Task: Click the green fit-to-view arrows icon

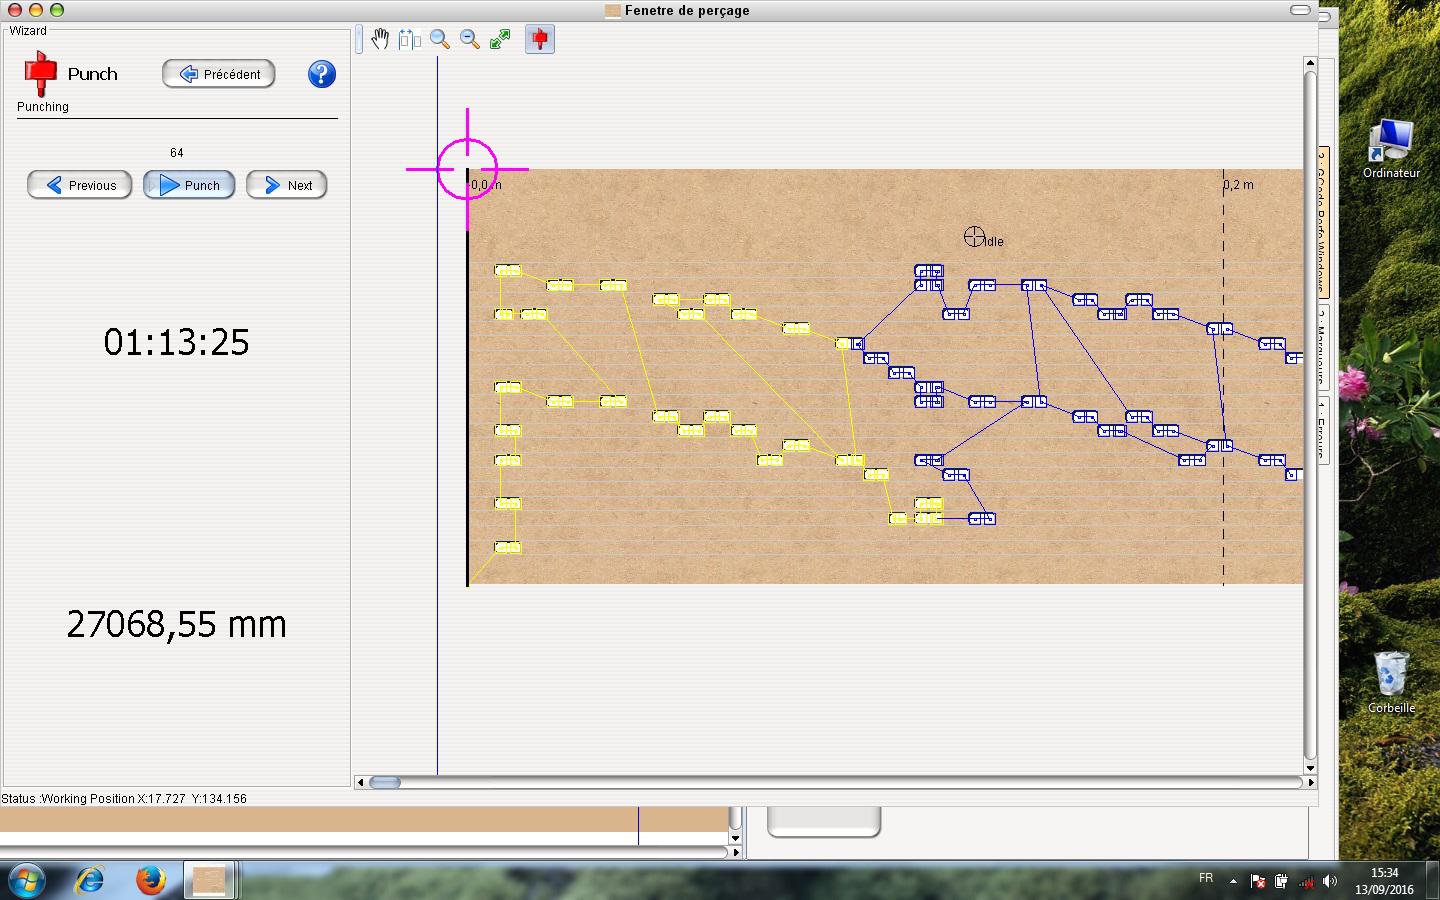Action: pos(500,39)
